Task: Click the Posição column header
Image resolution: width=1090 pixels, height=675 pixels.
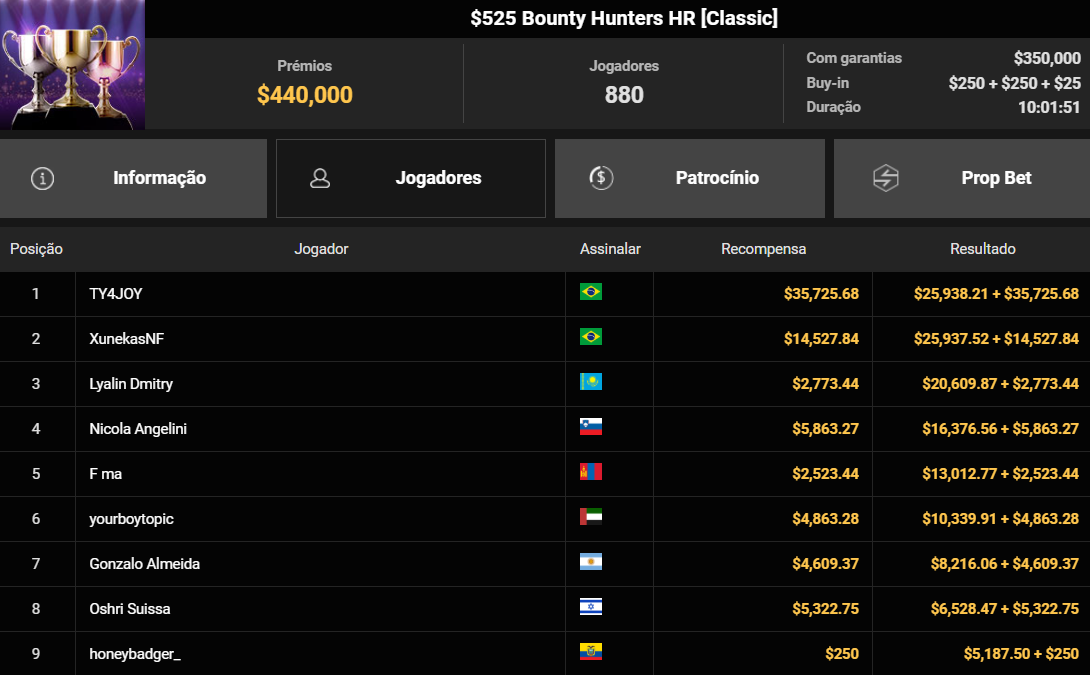Action: coord(38,249)
